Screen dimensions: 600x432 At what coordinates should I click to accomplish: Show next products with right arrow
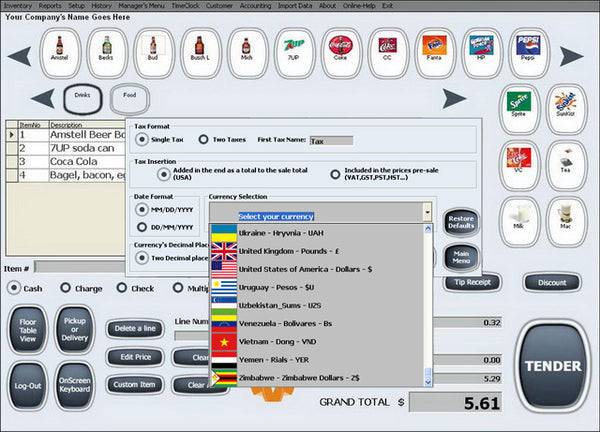point(571,56)
